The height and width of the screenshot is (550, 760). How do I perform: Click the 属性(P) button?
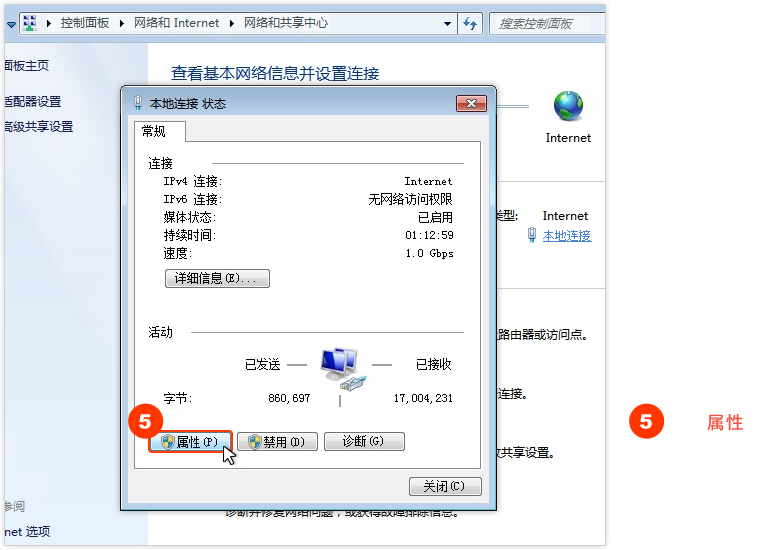pyautogui.click(x=190, y=442)
